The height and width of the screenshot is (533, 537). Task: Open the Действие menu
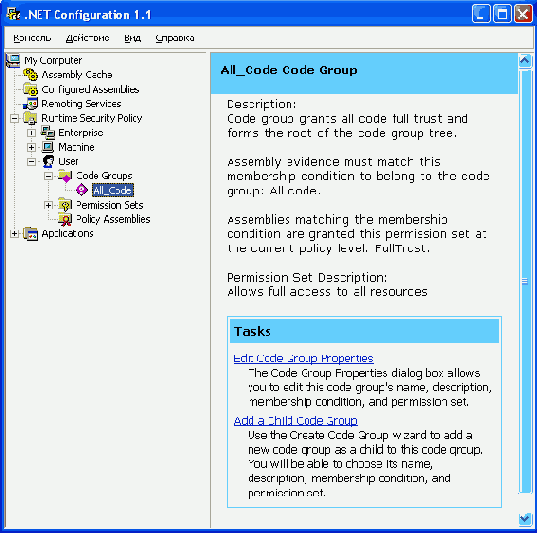88,38
